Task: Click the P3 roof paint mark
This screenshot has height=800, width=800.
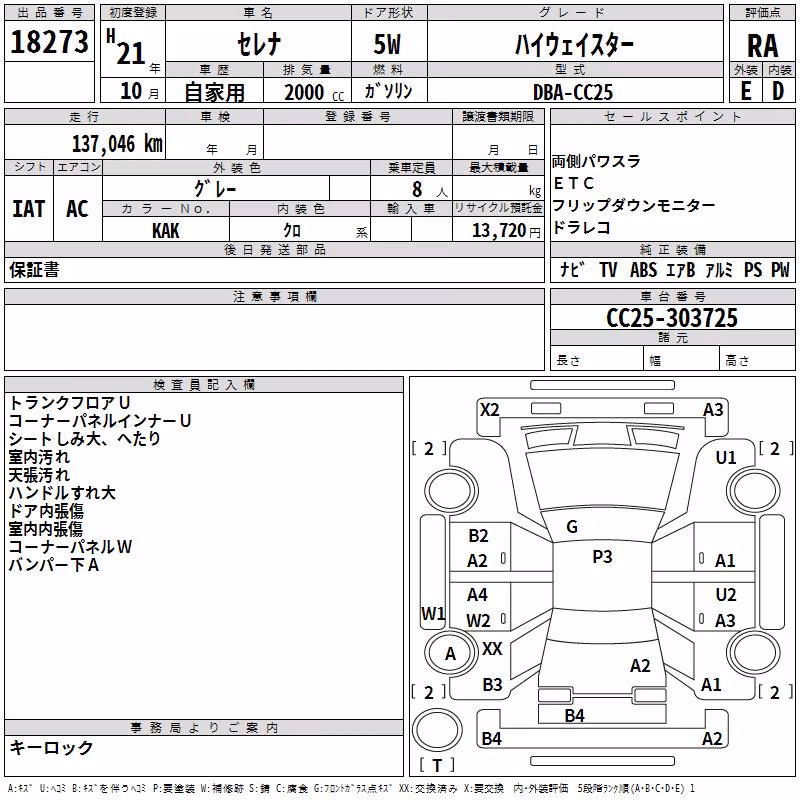Action: pyautogui.click(x=602, y=557)
